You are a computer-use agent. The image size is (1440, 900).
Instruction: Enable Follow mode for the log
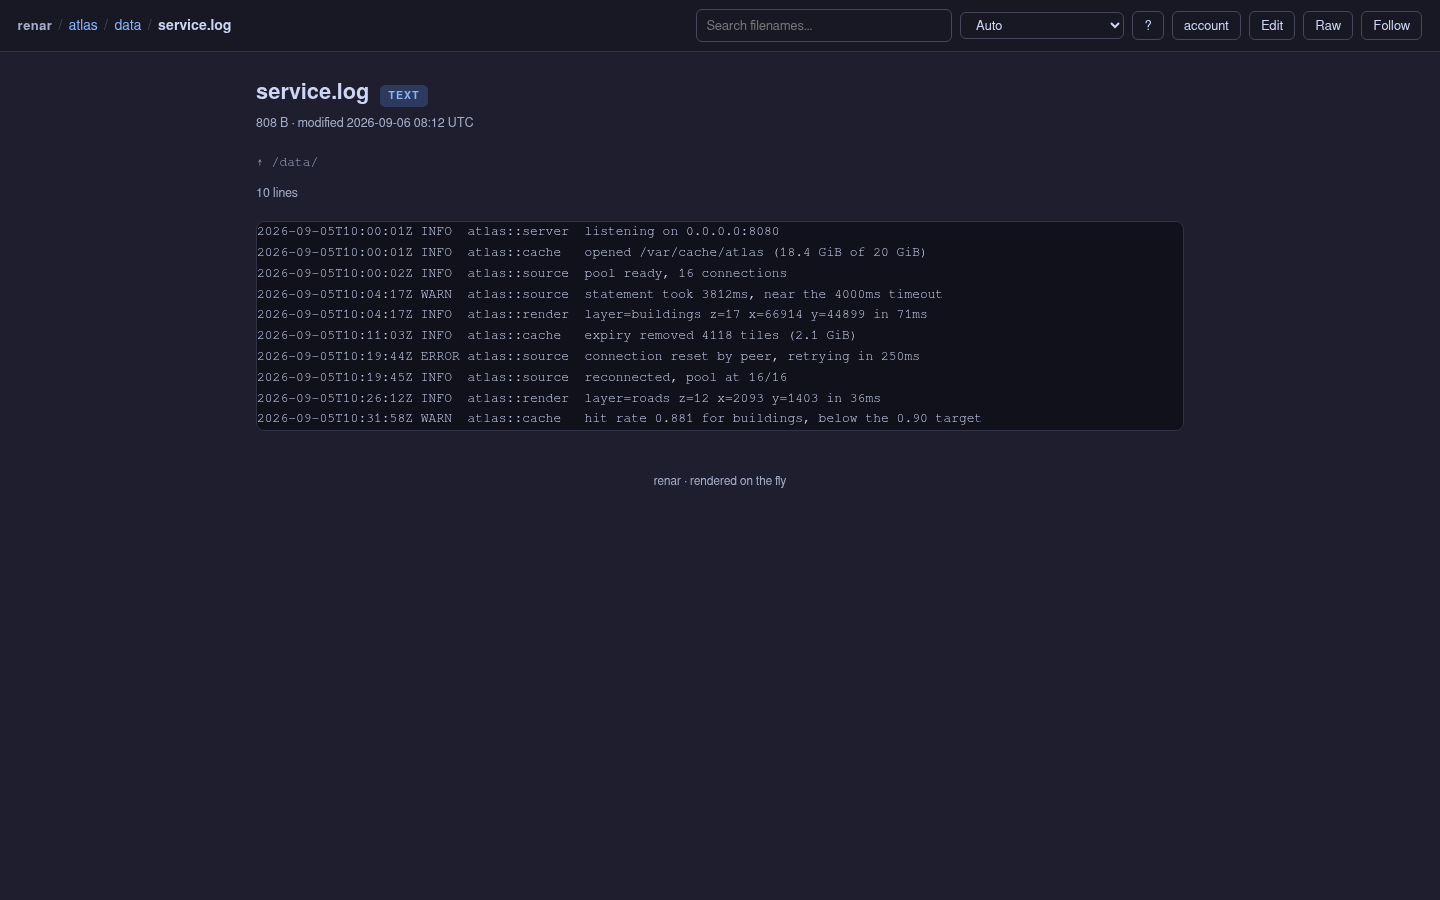coord(1391,25)
